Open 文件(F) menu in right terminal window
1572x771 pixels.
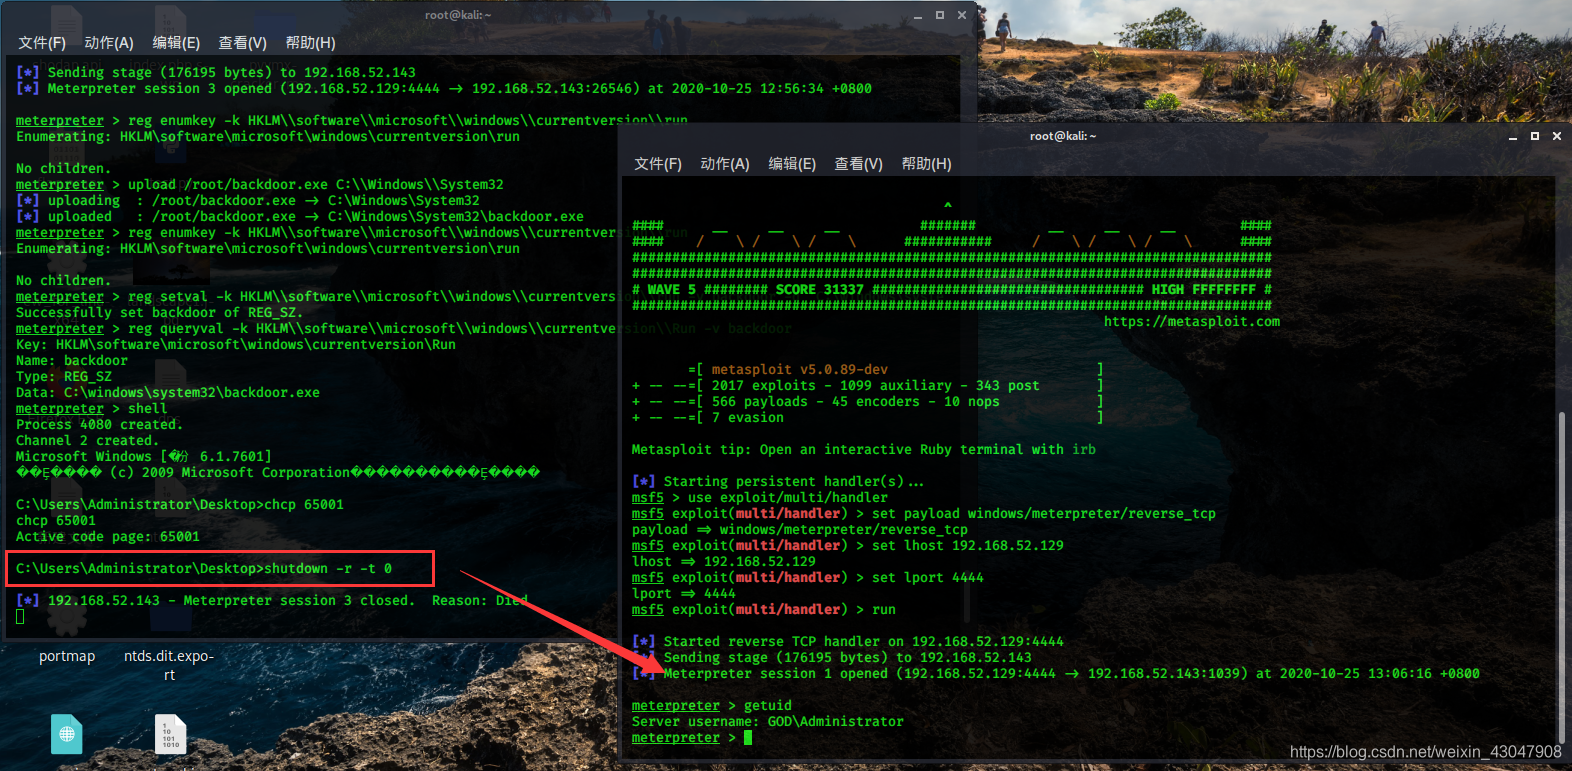tap(658, 164)
